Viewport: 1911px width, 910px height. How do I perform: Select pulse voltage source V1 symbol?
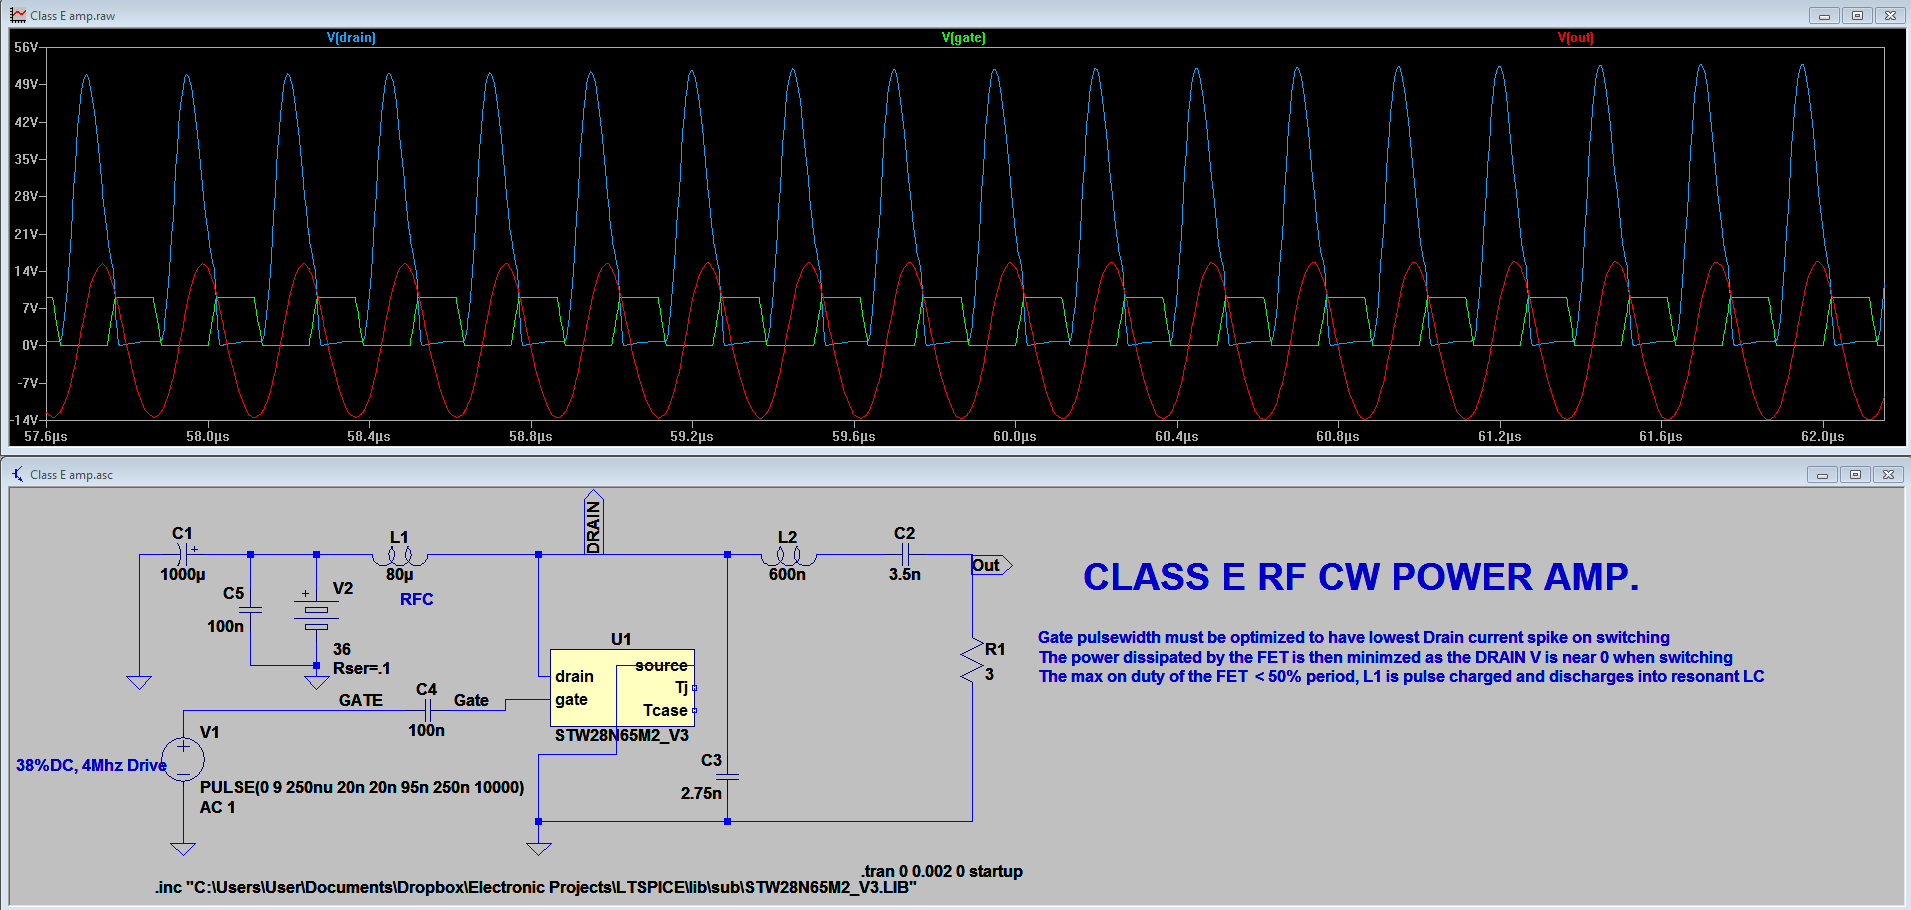pos(184,760)
